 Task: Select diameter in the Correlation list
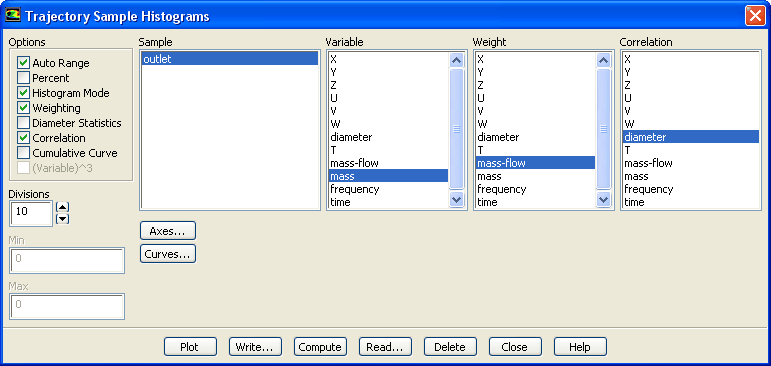tap(691, 137)
